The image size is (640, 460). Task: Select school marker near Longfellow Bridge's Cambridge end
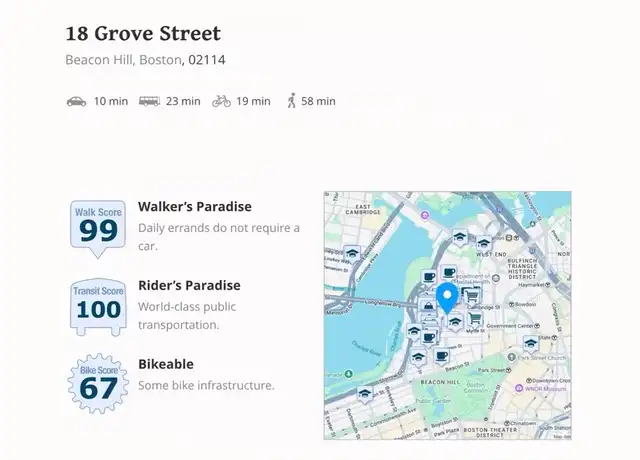click(352, 254)
